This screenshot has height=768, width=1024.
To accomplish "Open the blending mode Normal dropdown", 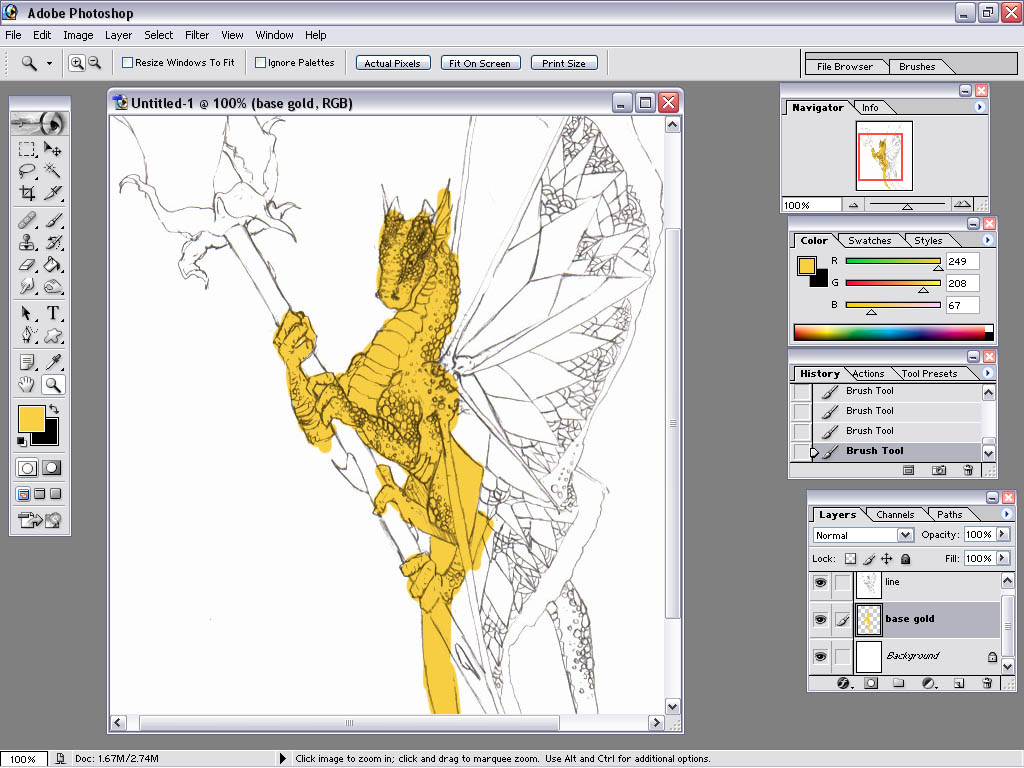I will (x=905, y=535).
